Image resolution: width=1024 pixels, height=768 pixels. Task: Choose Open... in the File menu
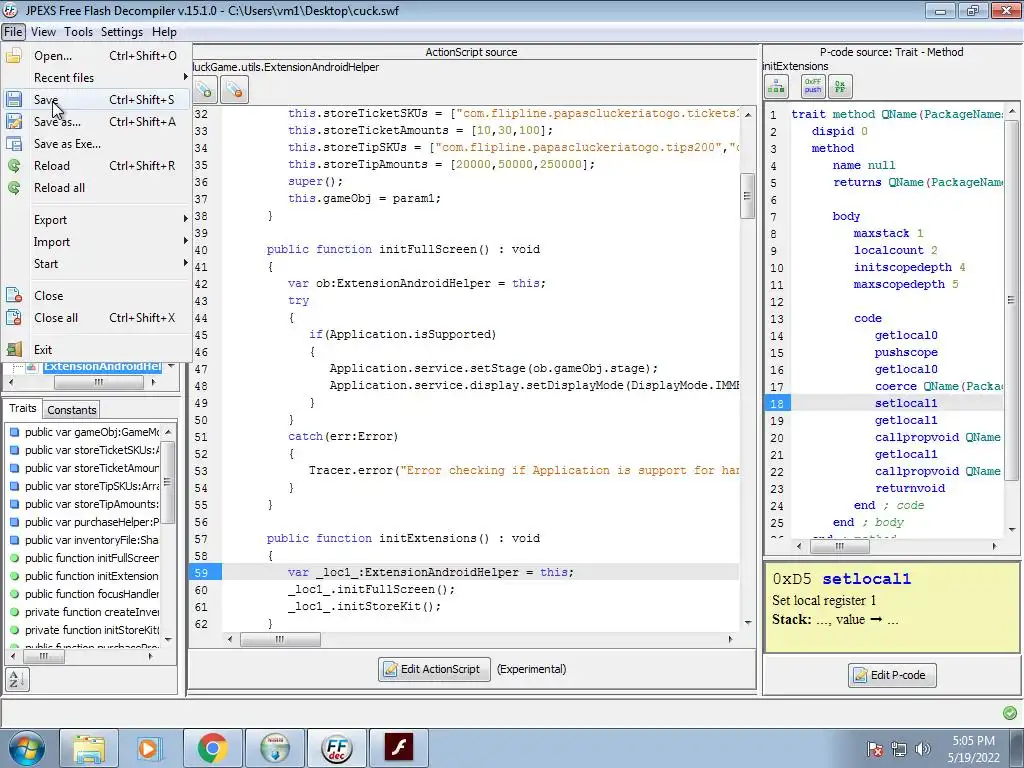(97, 56)
